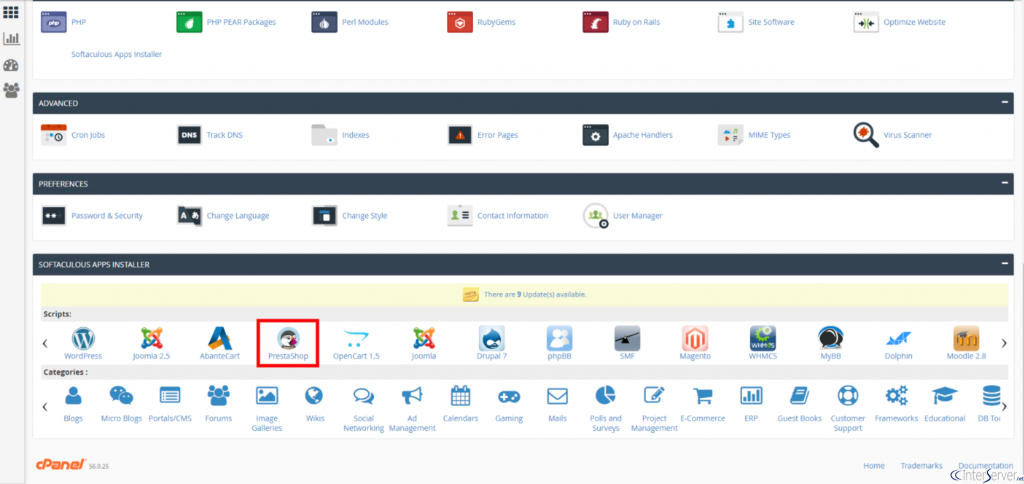Open the Virus Scanner tool
This screenshot has height=484, width=1024.
(x=866, y=134)
